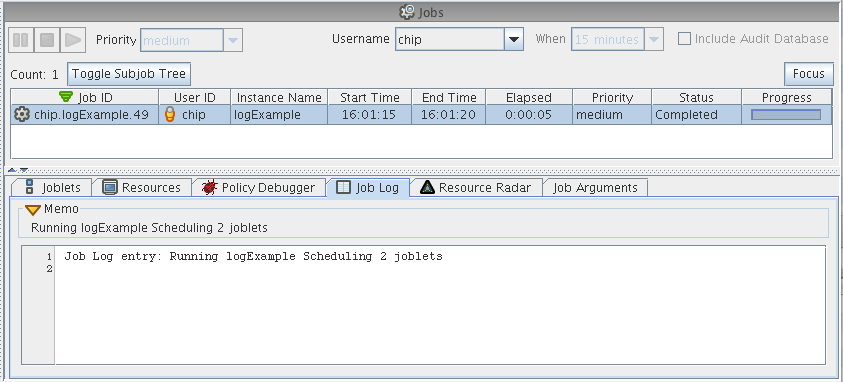Image resolution: width=843 pixels, height=382 pixels.
Task: Enable Include Audit Database checkbox
Action: (684, 39)
